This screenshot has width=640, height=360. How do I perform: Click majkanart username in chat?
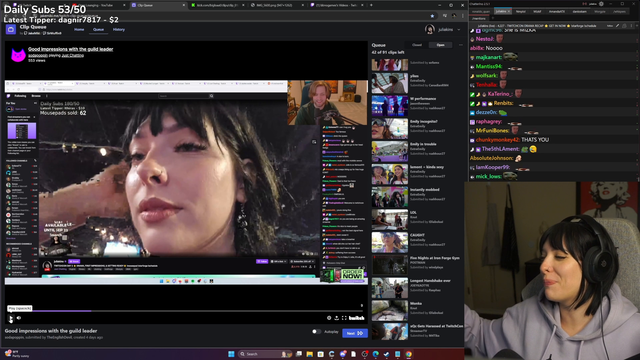tap(488, 57)
